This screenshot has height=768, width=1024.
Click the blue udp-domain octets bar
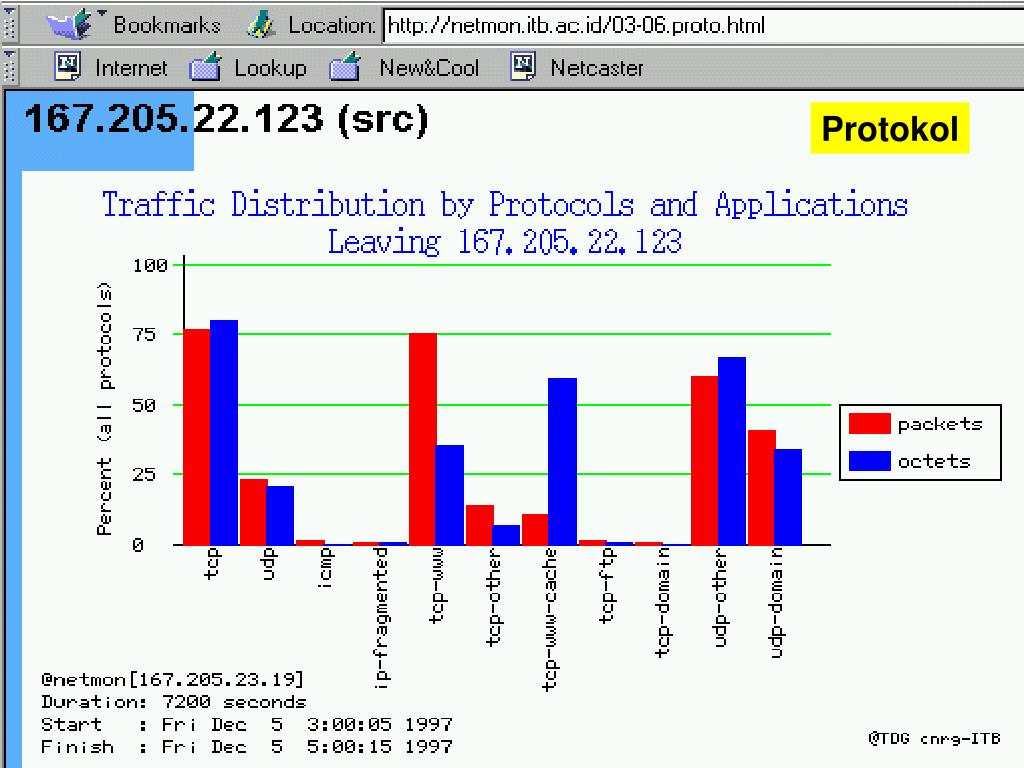click(788, 497)
